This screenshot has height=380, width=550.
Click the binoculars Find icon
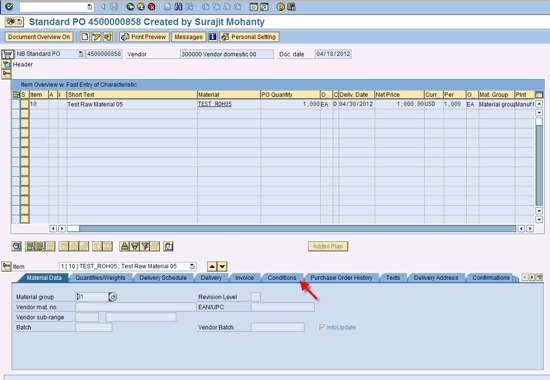tap(179, 6)
